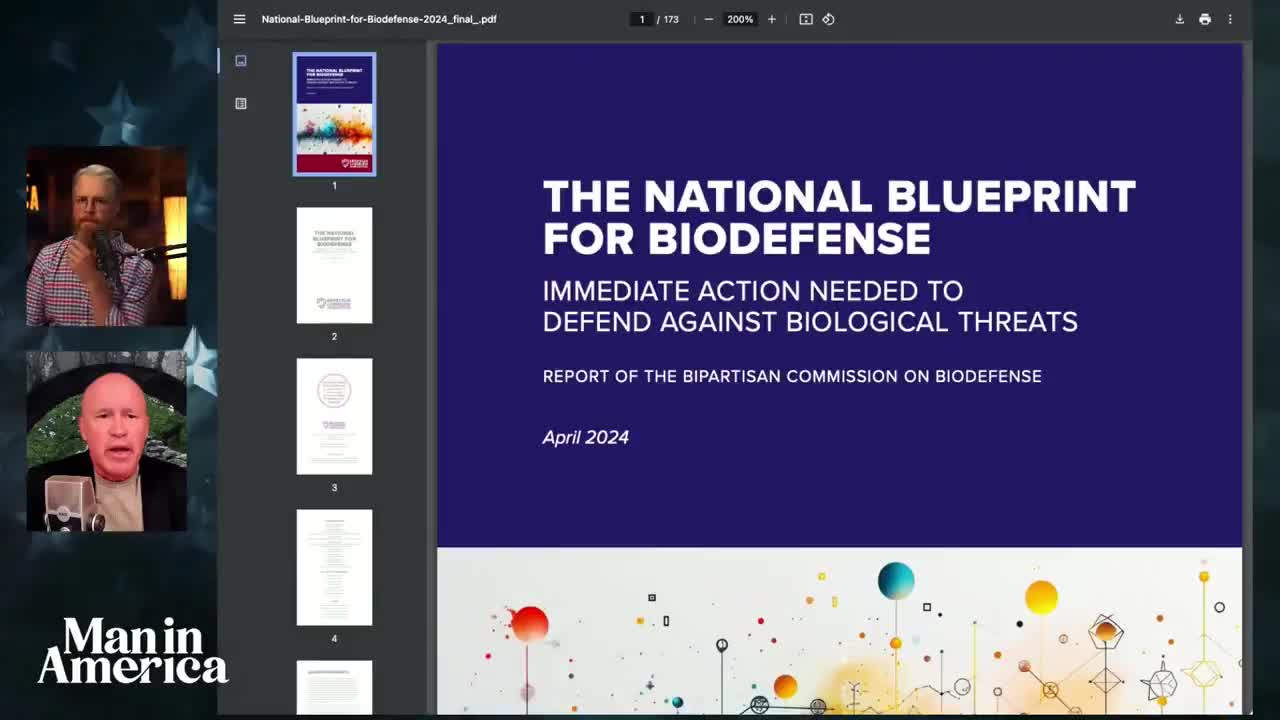Click the zoom in plus icon
The height and width of the screenshot is (720, 1280).
click(771, 19)
